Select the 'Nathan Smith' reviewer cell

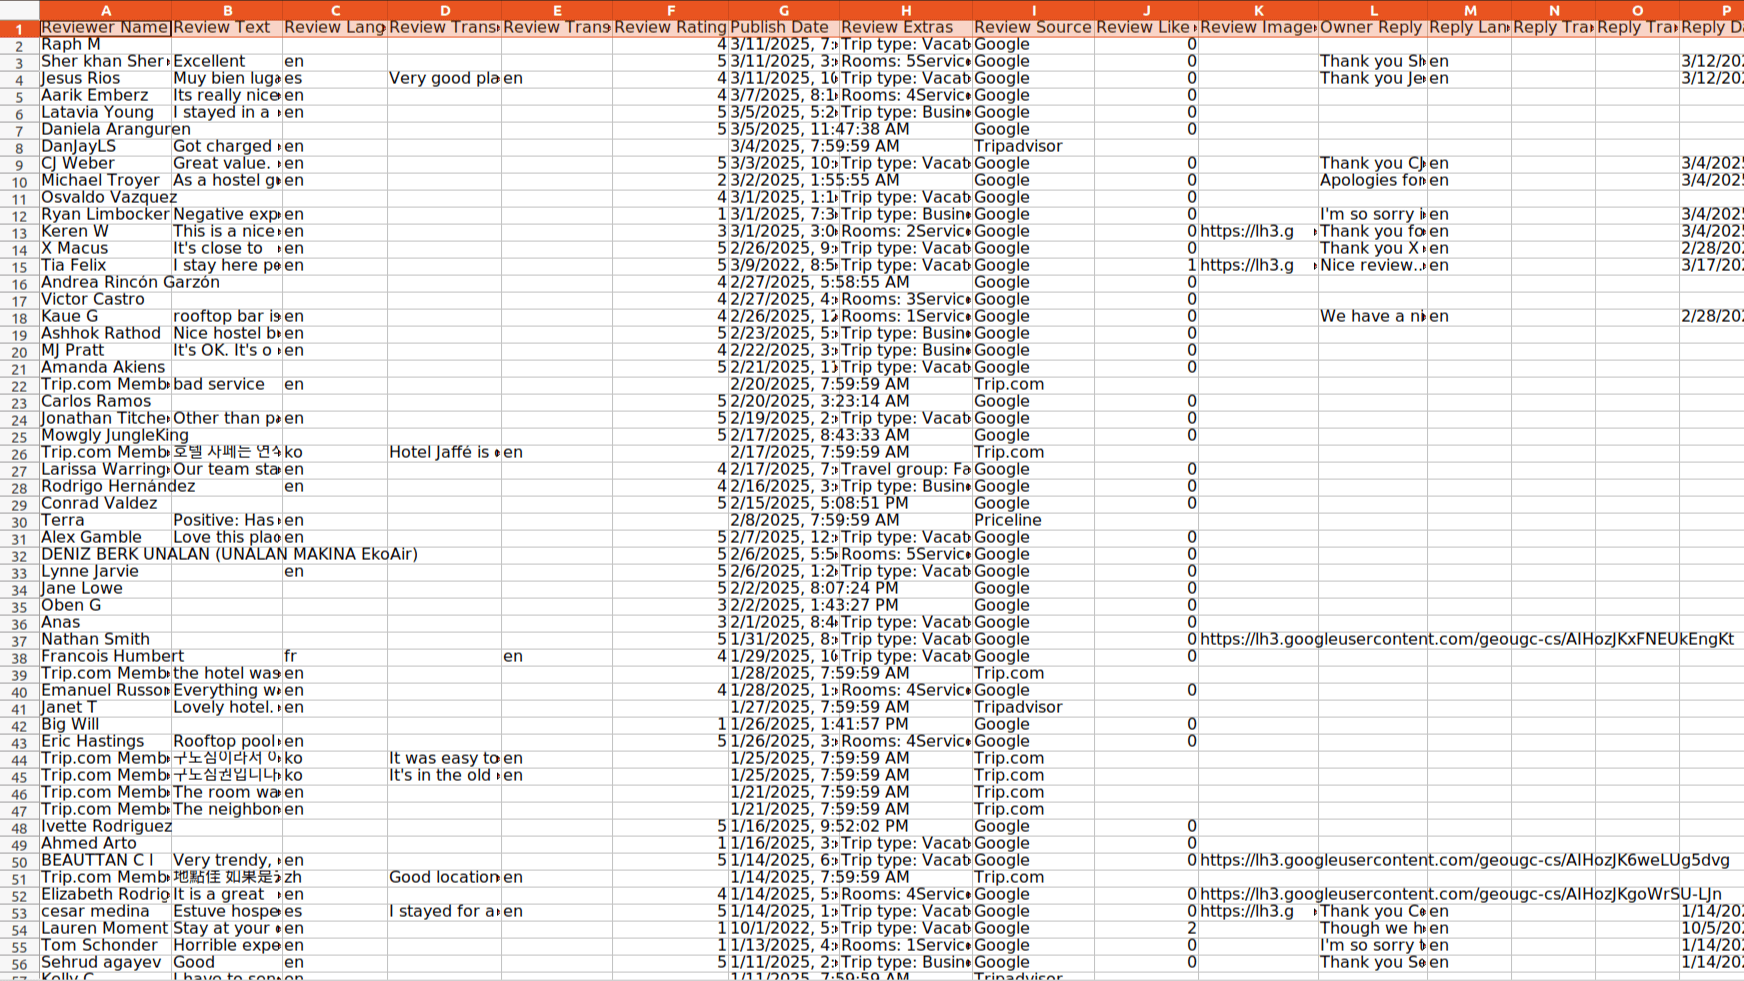point(105,639)
